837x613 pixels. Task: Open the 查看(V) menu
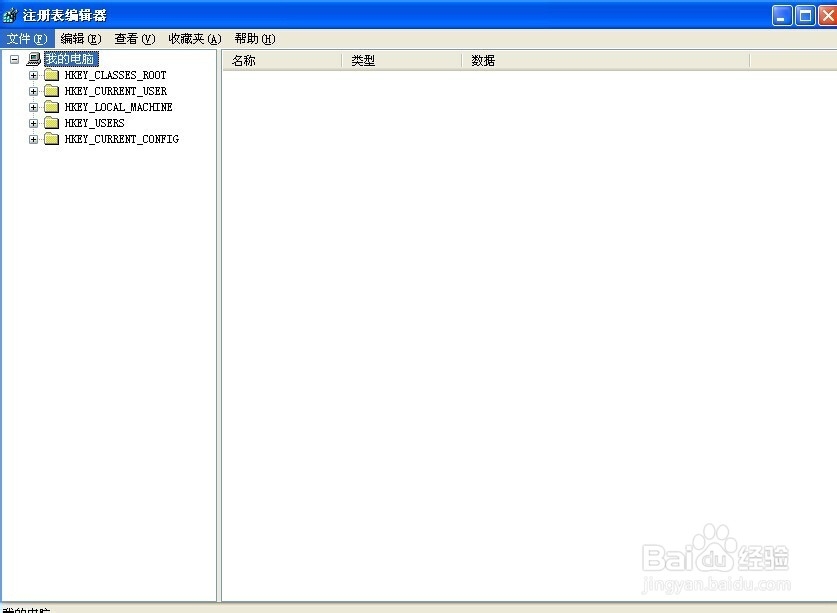coord(135,39)
